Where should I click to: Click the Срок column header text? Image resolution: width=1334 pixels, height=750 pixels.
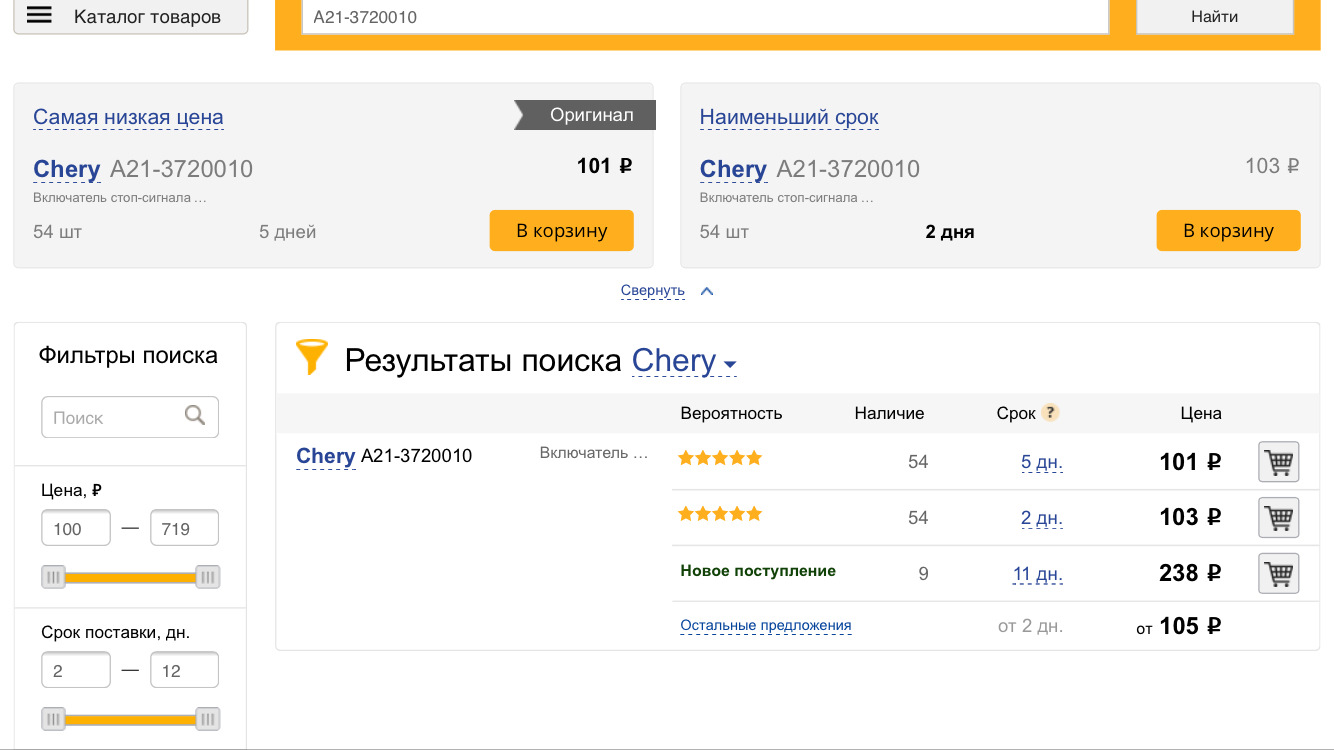1016,413
